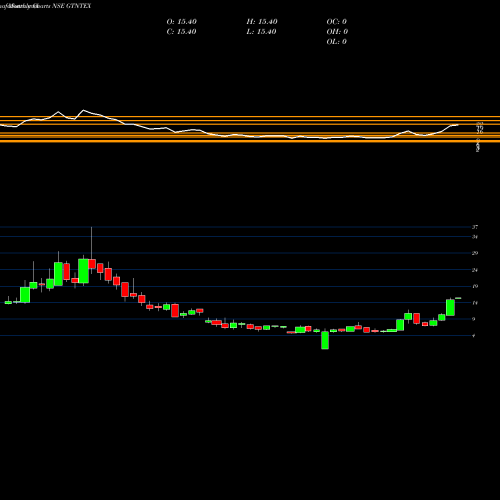Image resolution: width=500 pixels, height=500 pixels.
Task: Click the 4 price axis label
Action: pos(474,336)
